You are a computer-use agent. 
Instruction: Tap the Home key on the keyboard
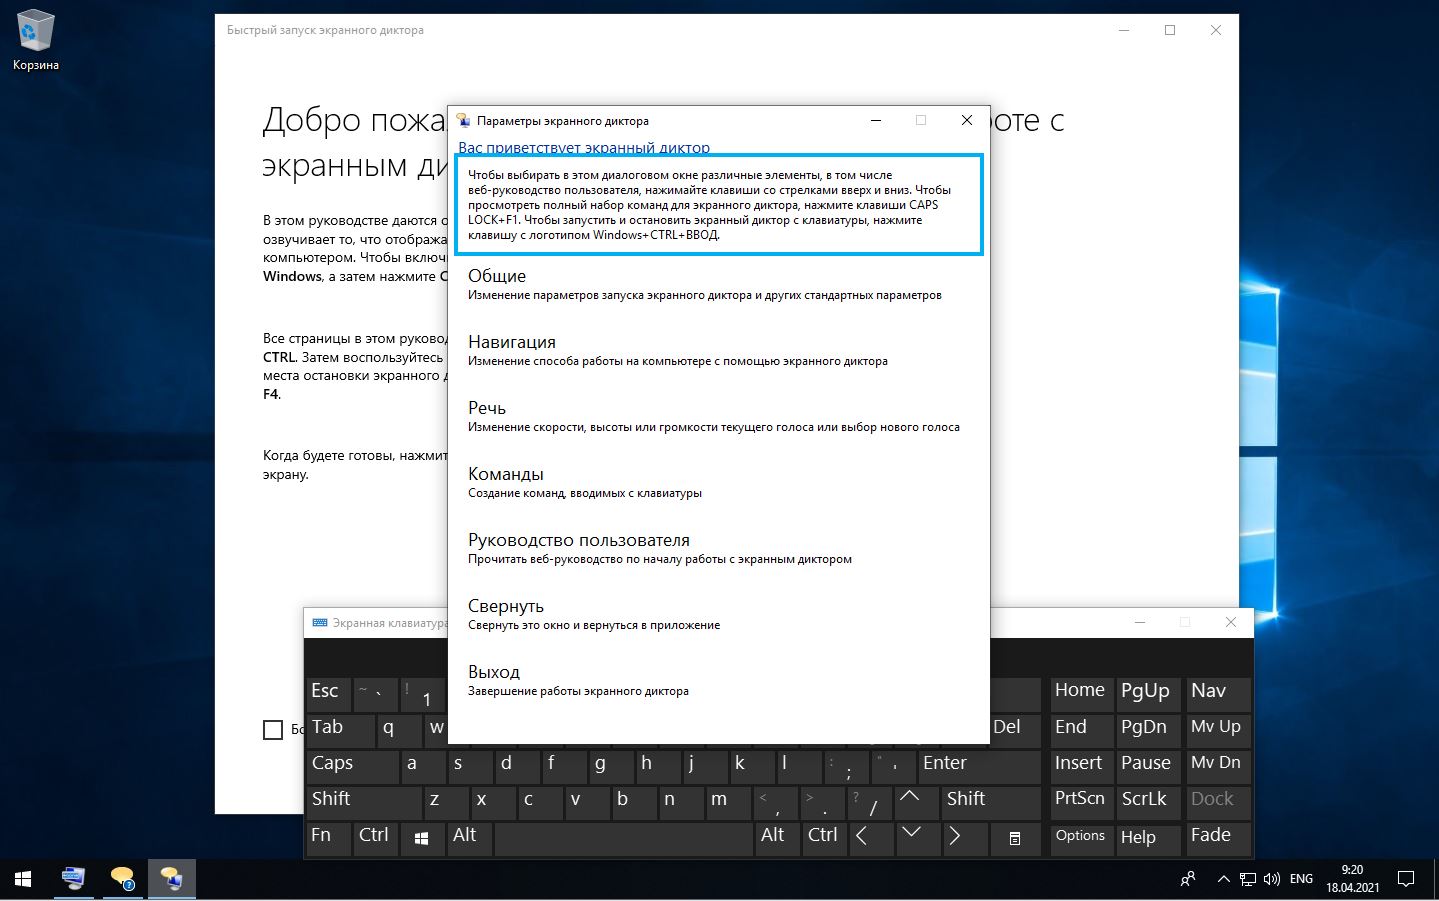(1082, 693)
